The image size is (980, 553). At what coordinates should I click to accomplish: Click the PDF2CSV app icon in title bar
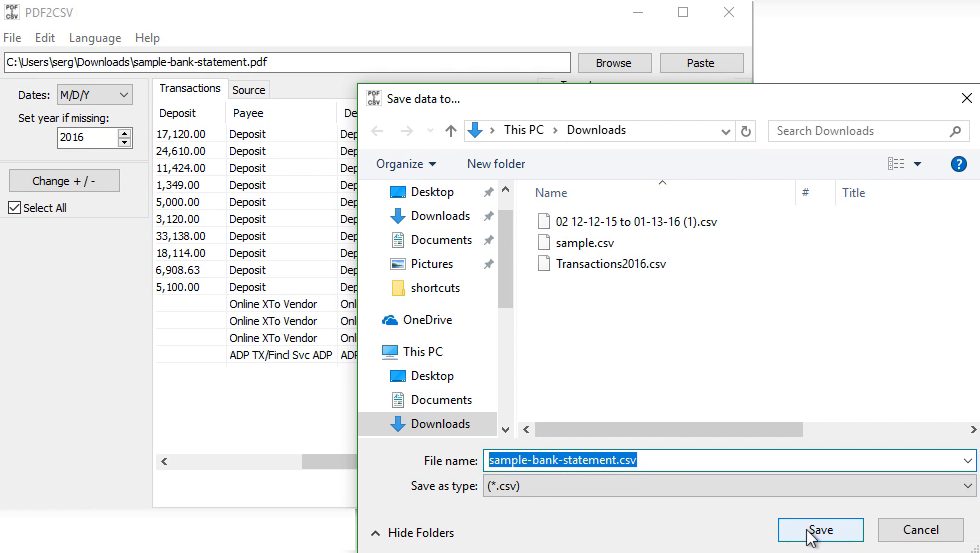(12, 12)
